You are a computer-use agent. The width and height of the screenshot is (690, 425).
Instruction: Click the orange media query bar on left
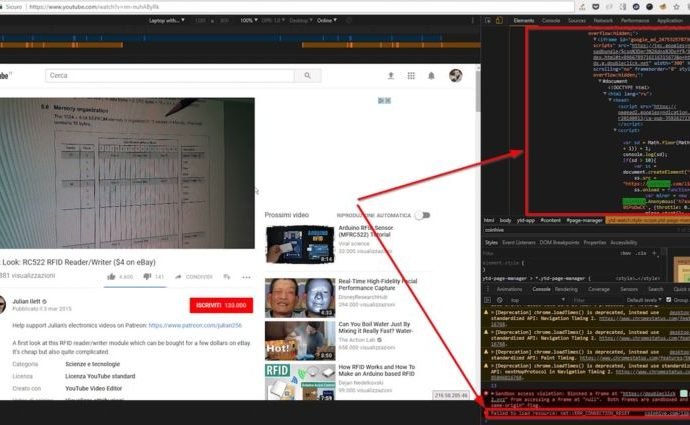[x=61, y=45]
